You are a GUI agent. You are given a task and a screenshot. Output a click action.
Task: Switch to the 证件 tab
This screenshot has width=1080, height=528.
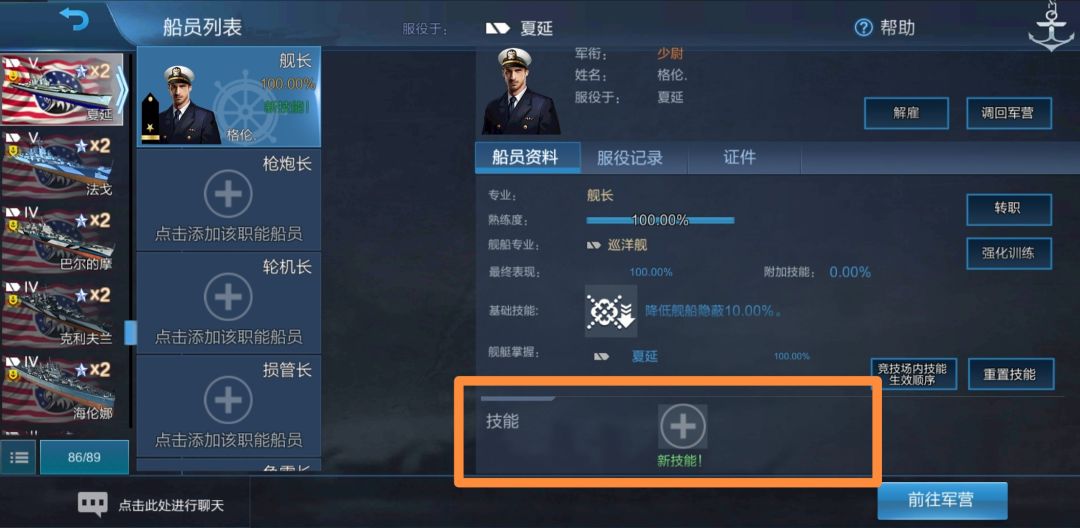[x=740, y=158]
